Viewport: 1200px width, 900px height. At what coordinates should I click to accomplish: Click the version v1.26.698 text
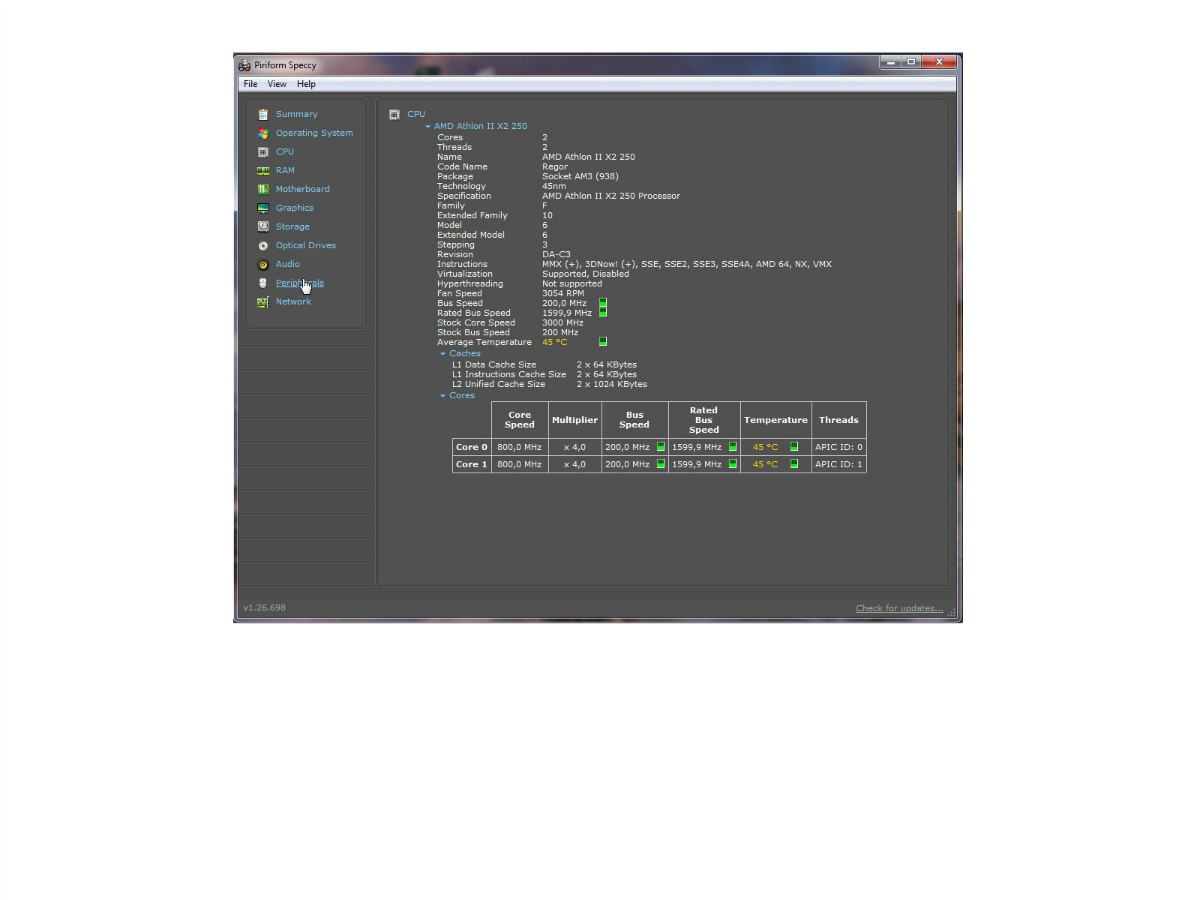pyautogui.click(x=264, y=607)
